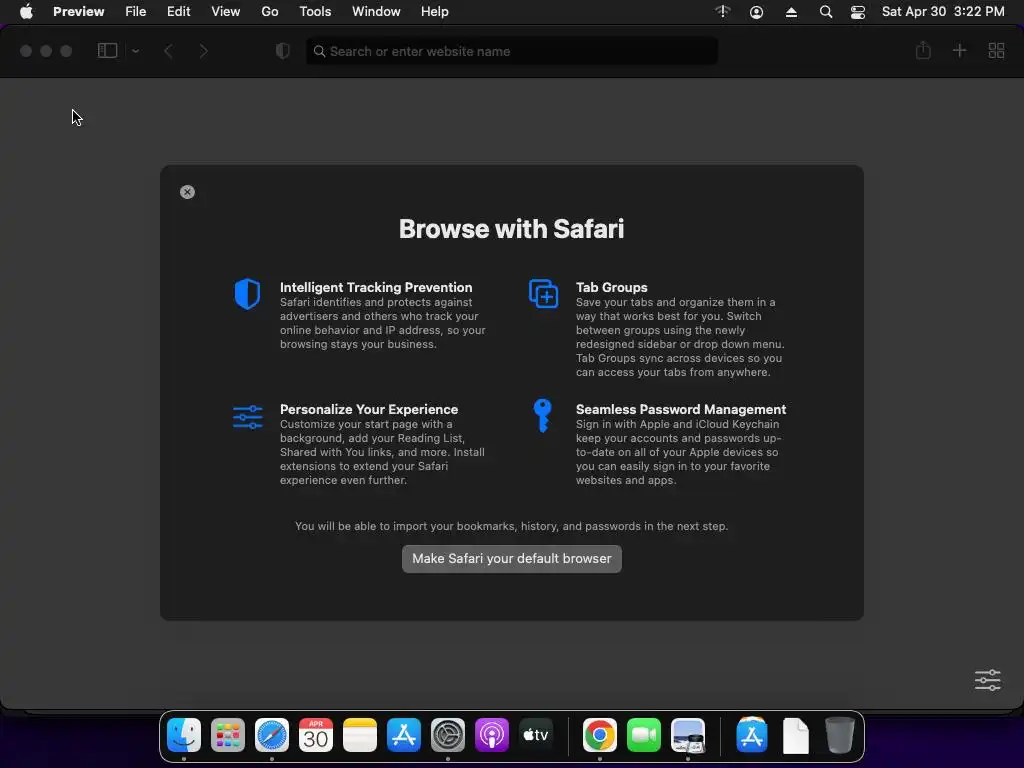1024x768 pixels.
Task: Open the Preview menu
Action: tap(78, 12)
